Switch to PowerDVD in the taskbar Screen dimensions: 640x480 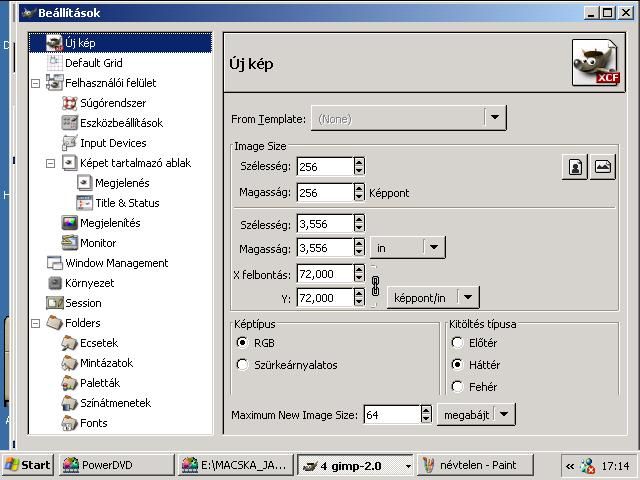click(x=112, y=465)
